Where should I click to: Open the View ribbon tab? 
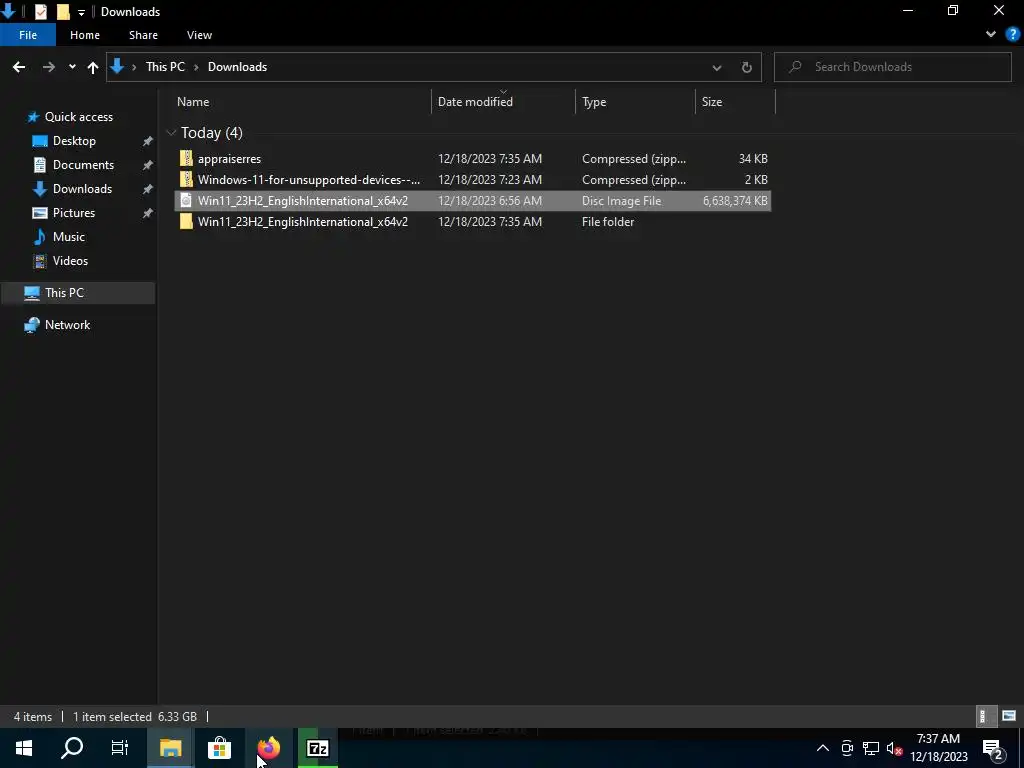199,35
